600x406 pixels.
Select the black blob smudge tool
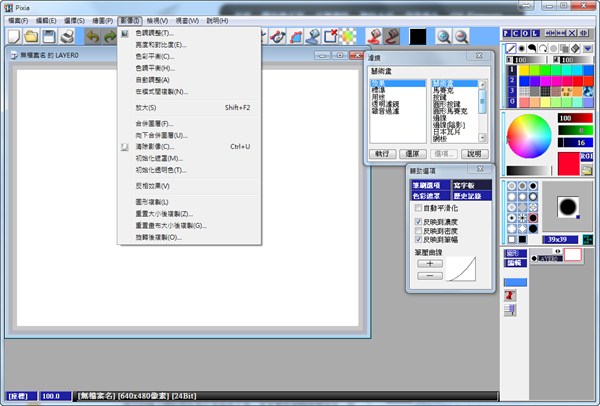[532, 49]
